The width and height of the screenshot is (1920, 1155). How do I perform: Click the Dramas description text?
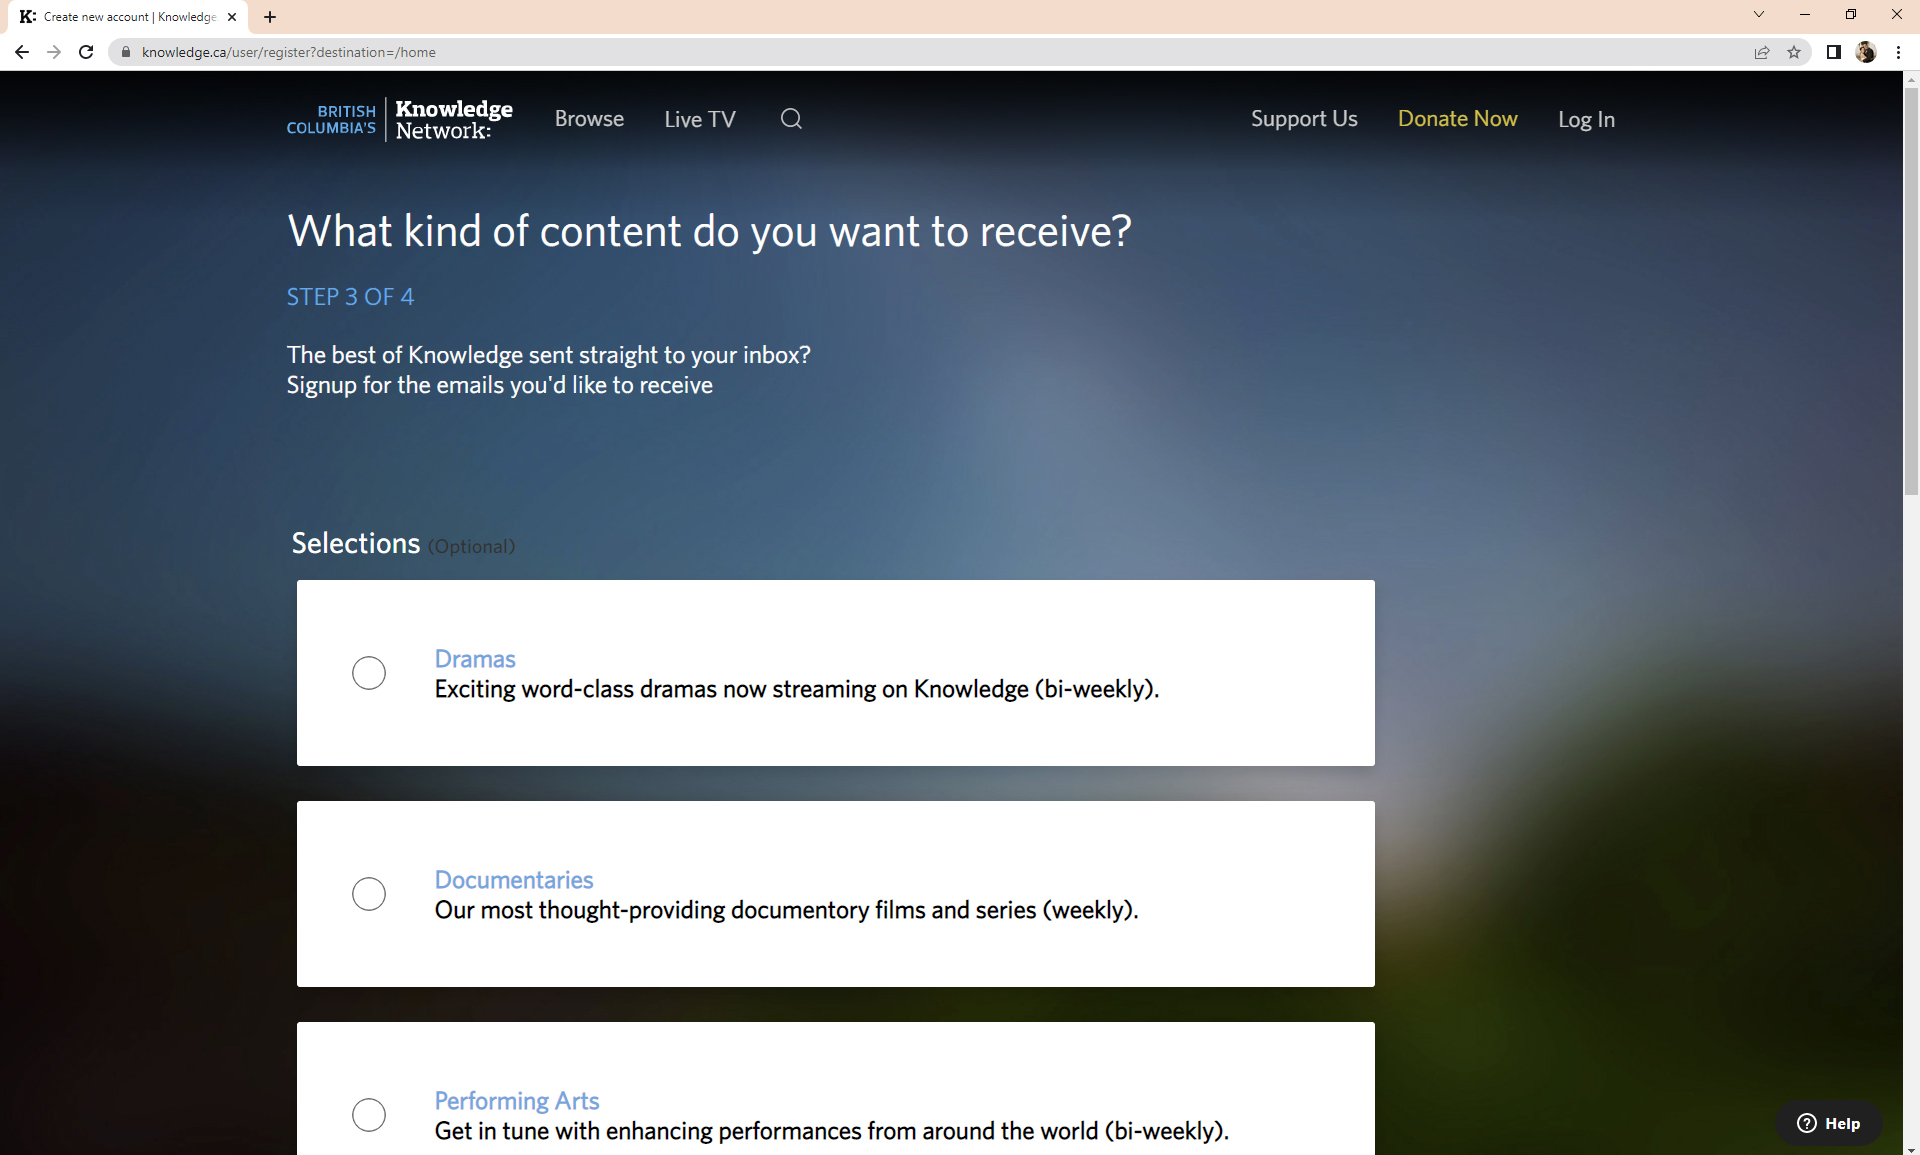pos(797,689)
